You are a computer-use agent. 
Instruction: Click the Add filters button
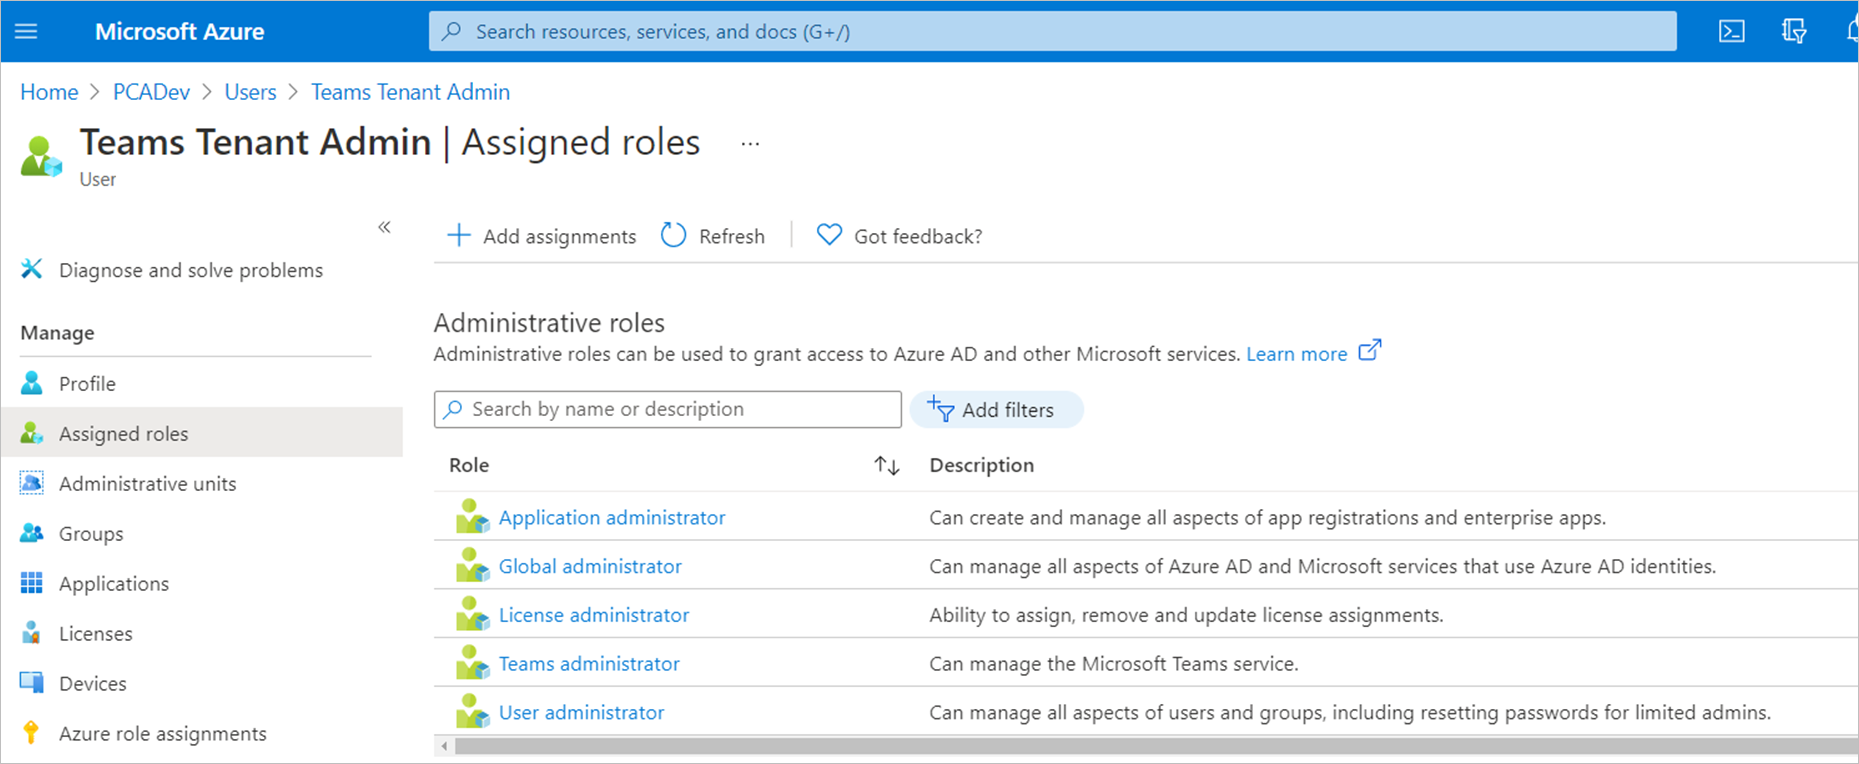point(996,409)
